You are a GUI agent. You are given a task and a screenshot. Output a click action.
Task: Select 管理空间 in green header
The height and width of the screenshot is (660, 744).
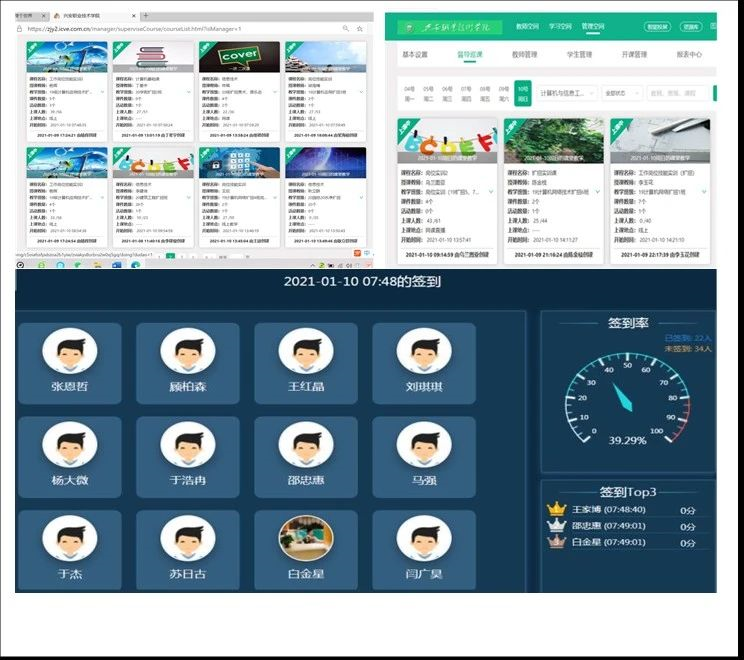[593, 27]
